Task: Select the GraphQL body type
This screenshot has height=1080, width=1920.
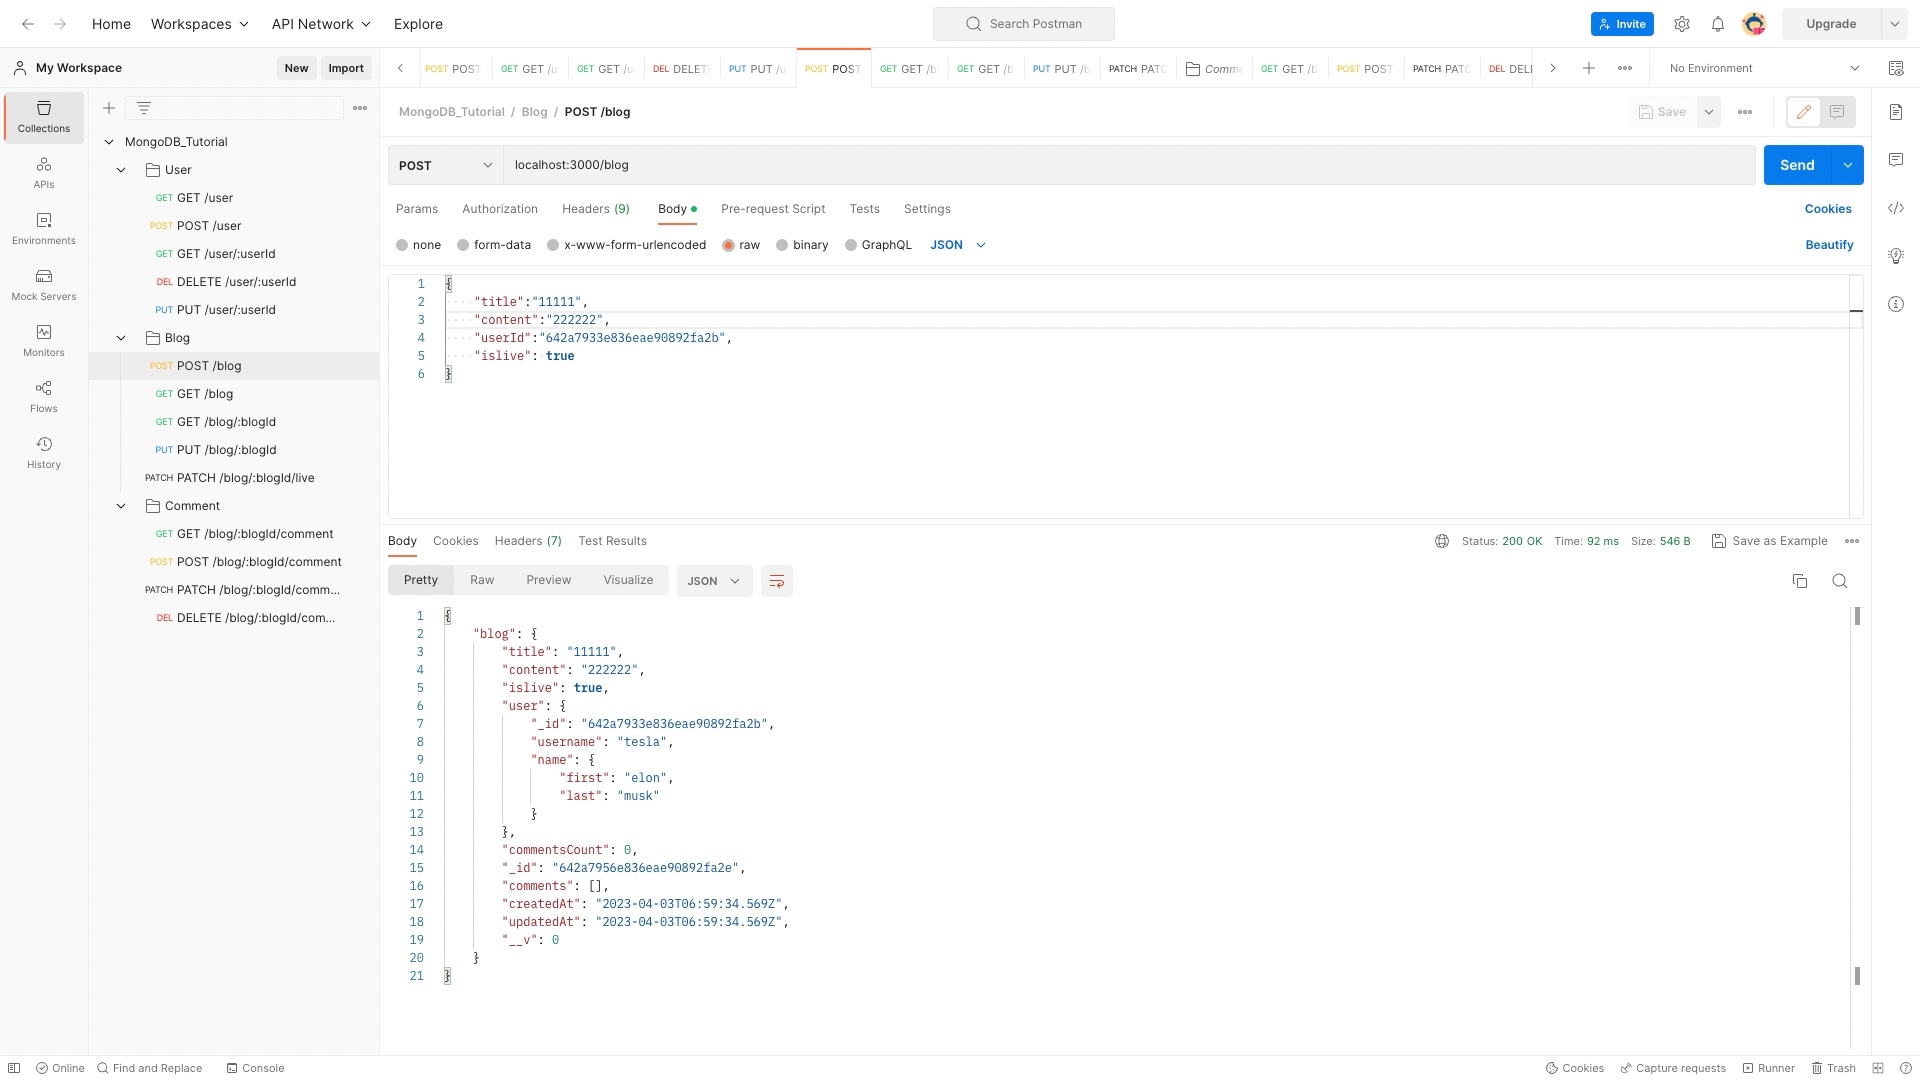Action: (851, 245)
